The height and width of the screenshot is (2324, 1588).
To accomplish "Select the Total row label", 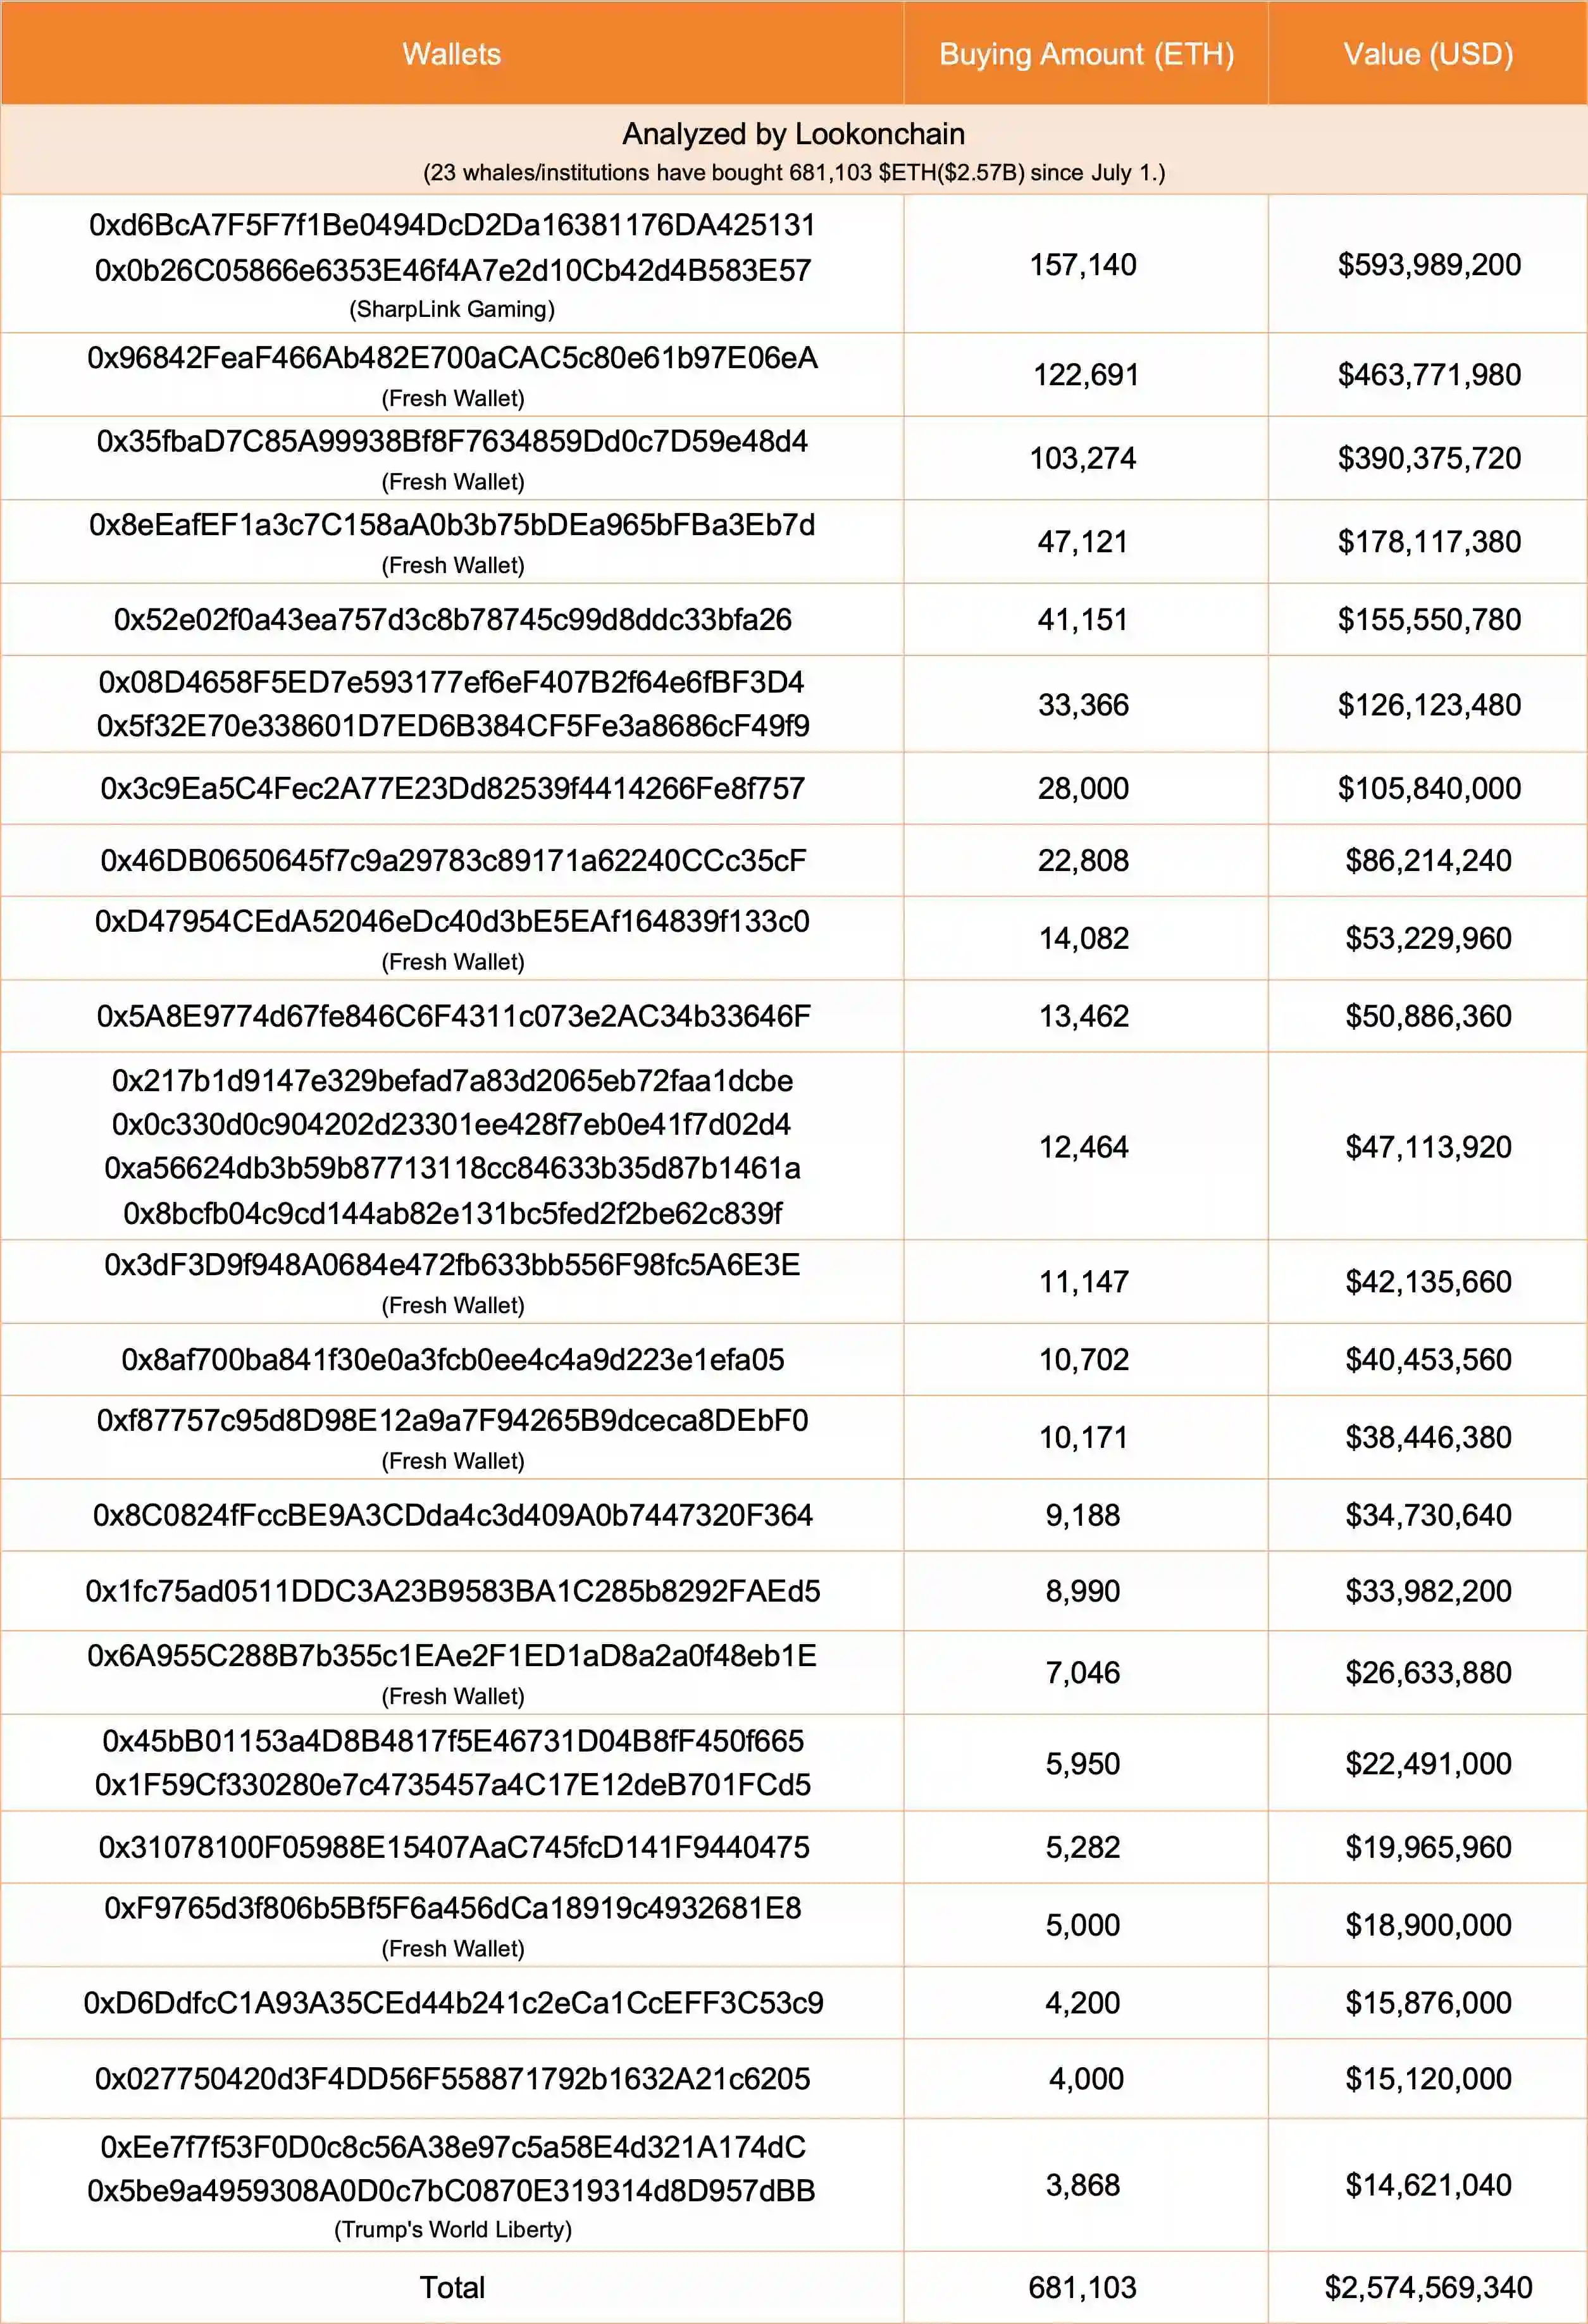I will (x=452, y=2287).
